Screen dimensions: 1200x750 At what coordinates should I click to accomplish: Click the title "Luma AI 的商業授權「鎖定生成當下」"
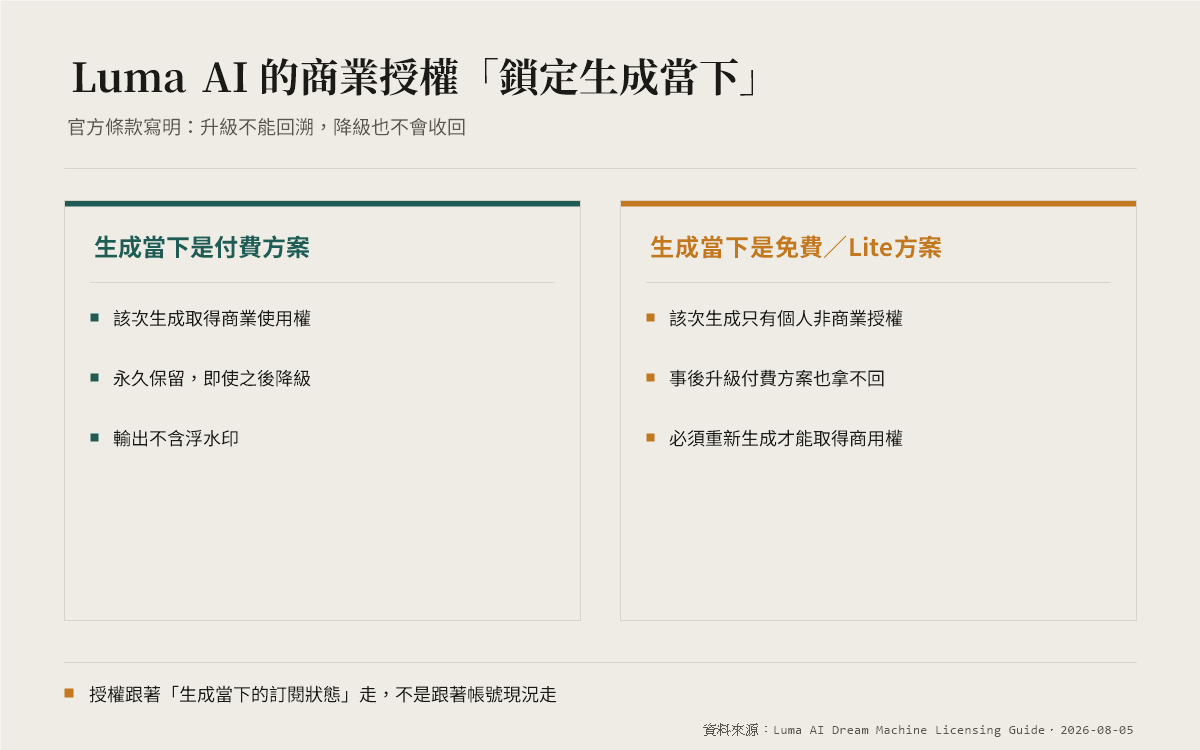(416, 79)
